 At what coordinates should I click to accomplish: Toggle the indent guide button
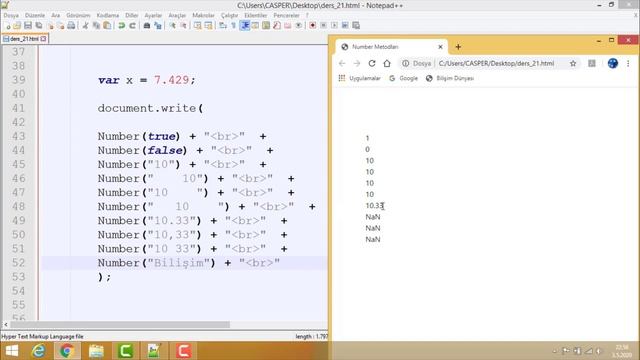pos(245,25)
